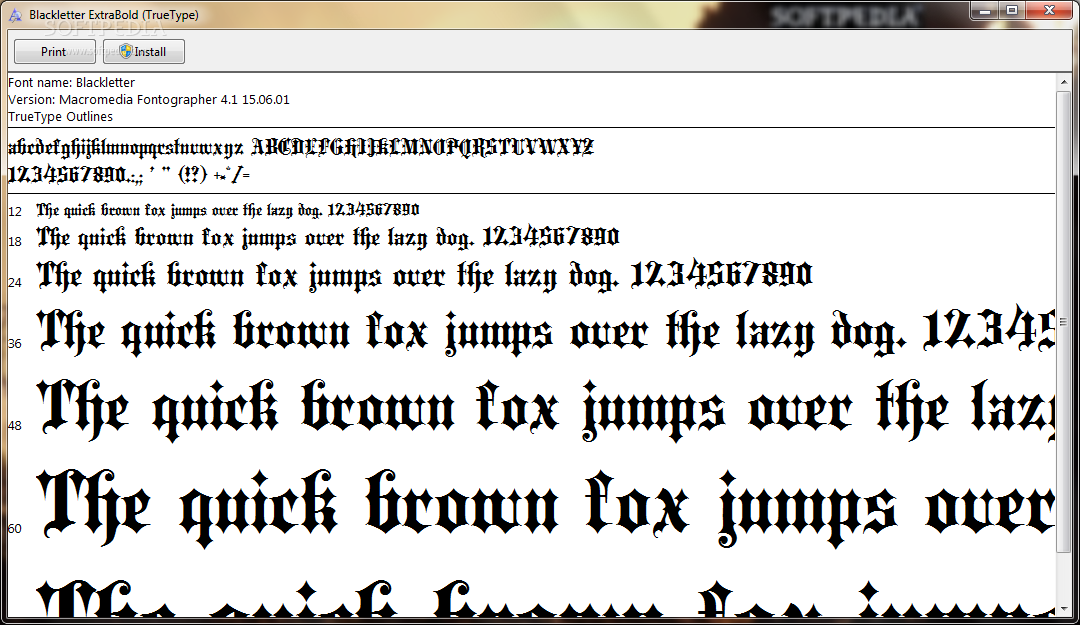
Task: Click the 12-point quick brown fox sample
Action: [x=228, y=209]
